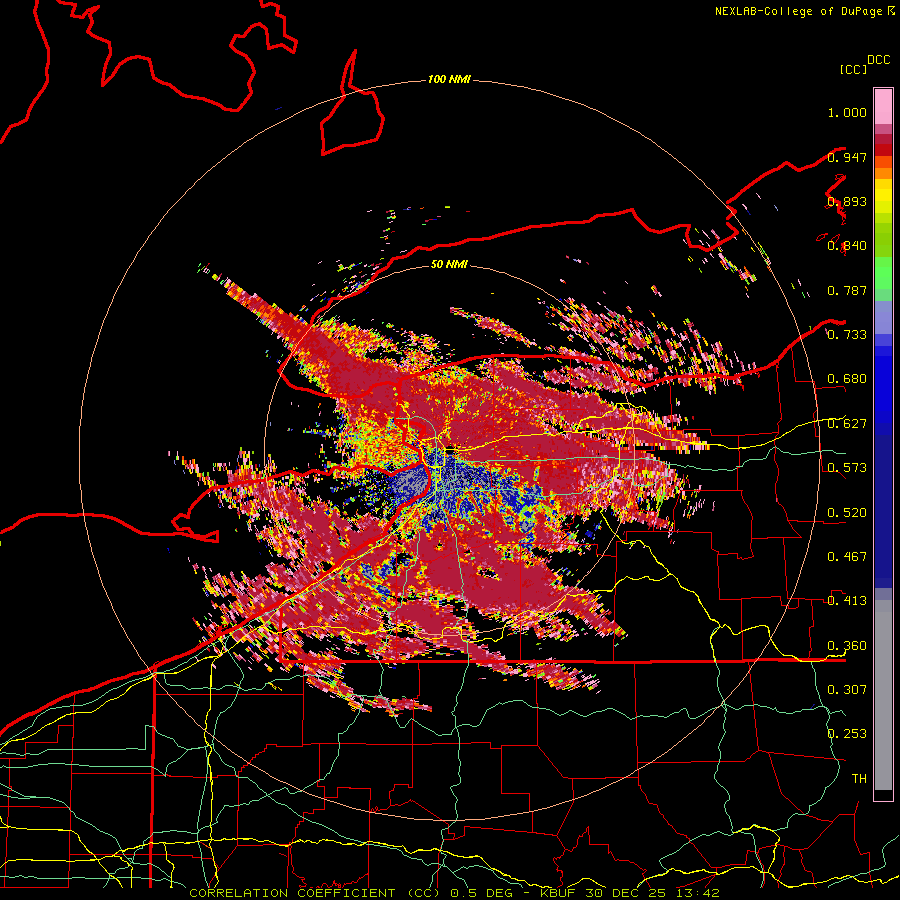Viewport: 900px width, 900px height.
Task: Click the 0.360 scale value
Action: click(847, 646)
